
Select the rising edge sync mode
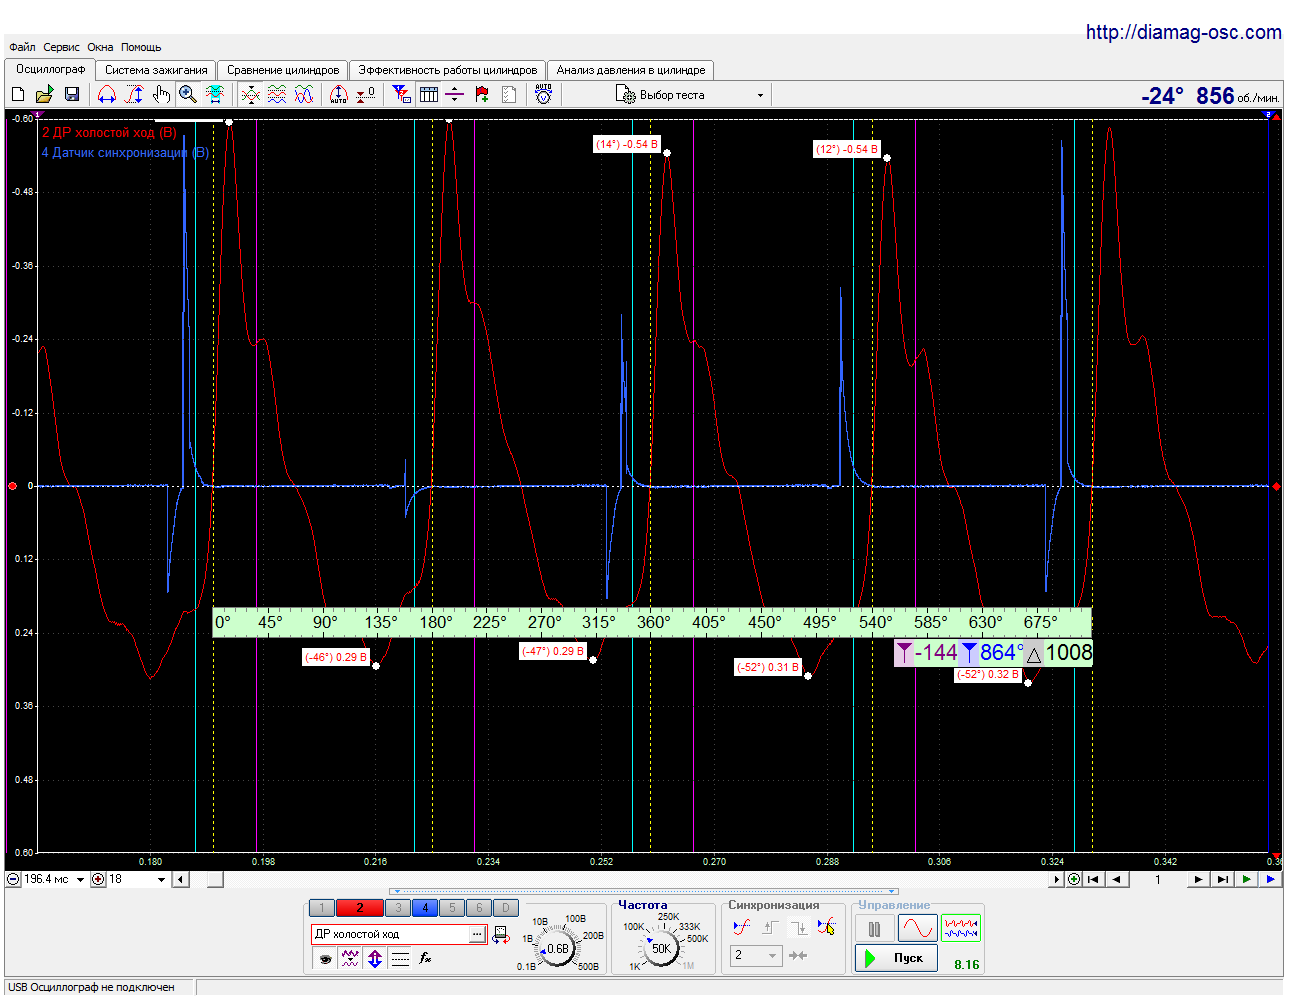pyautogui.click(x=770, y=927)
